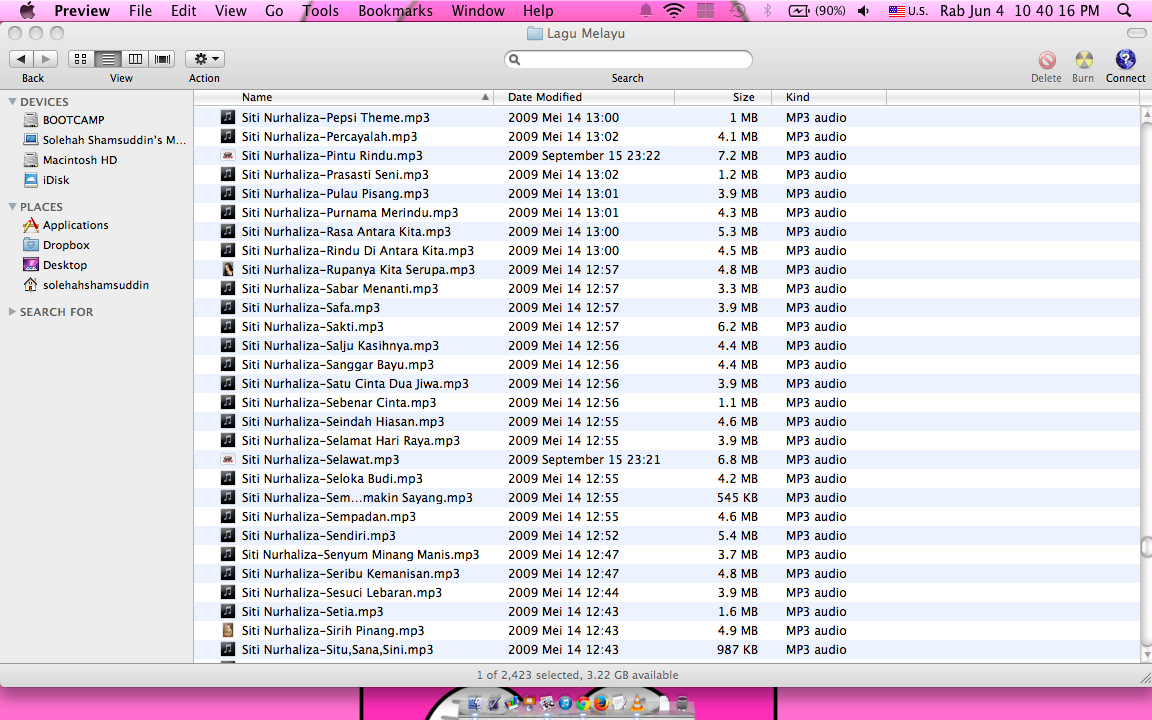The height and width of the screenshot is (720, 1152).
Task: Open the Preview application menu
Action: coord(82,10)
